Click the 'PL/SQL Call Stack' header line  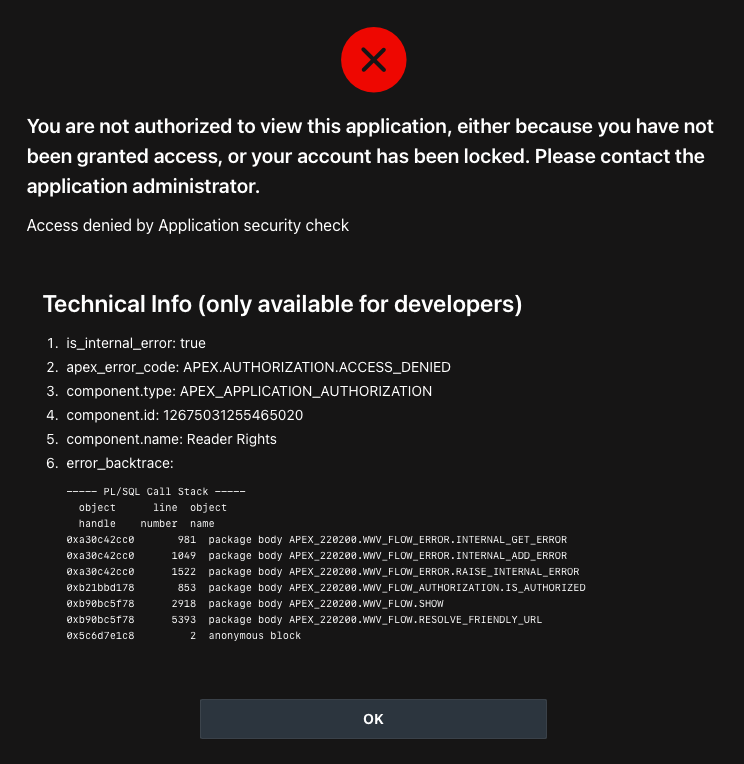(156, 492)
